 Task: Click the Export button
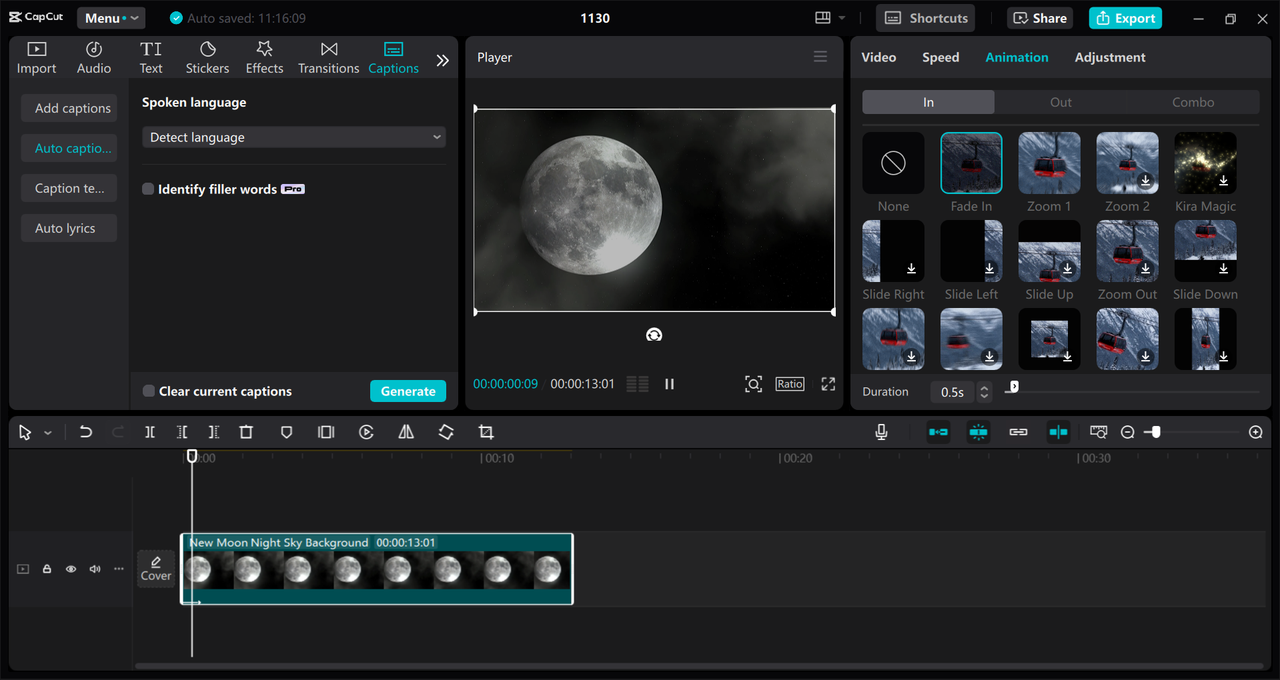[x=1127, y=18]
